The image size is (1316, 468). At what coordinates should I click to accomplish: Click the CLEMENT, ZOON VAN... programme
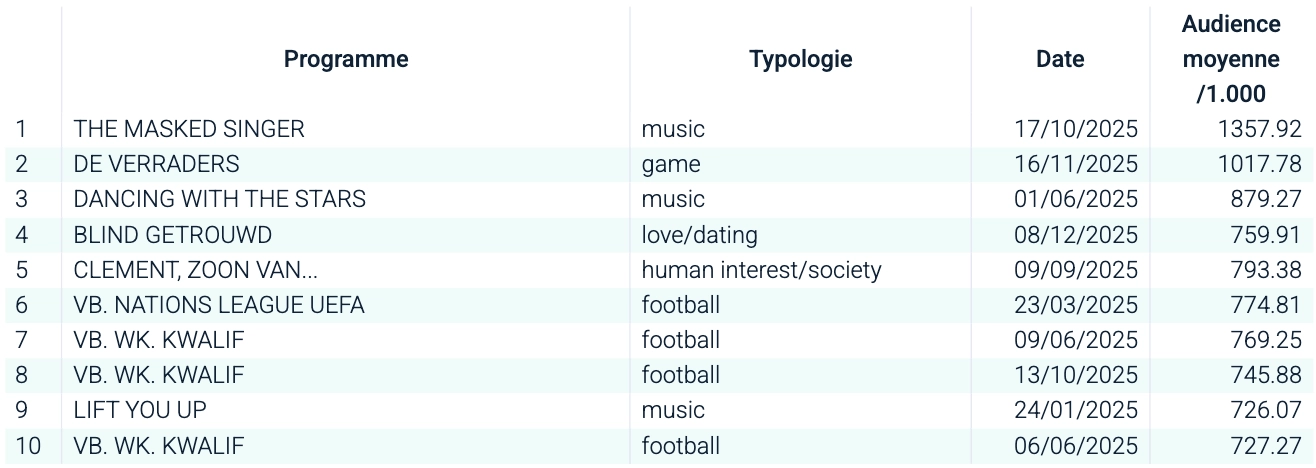click(x=196, y=270)
